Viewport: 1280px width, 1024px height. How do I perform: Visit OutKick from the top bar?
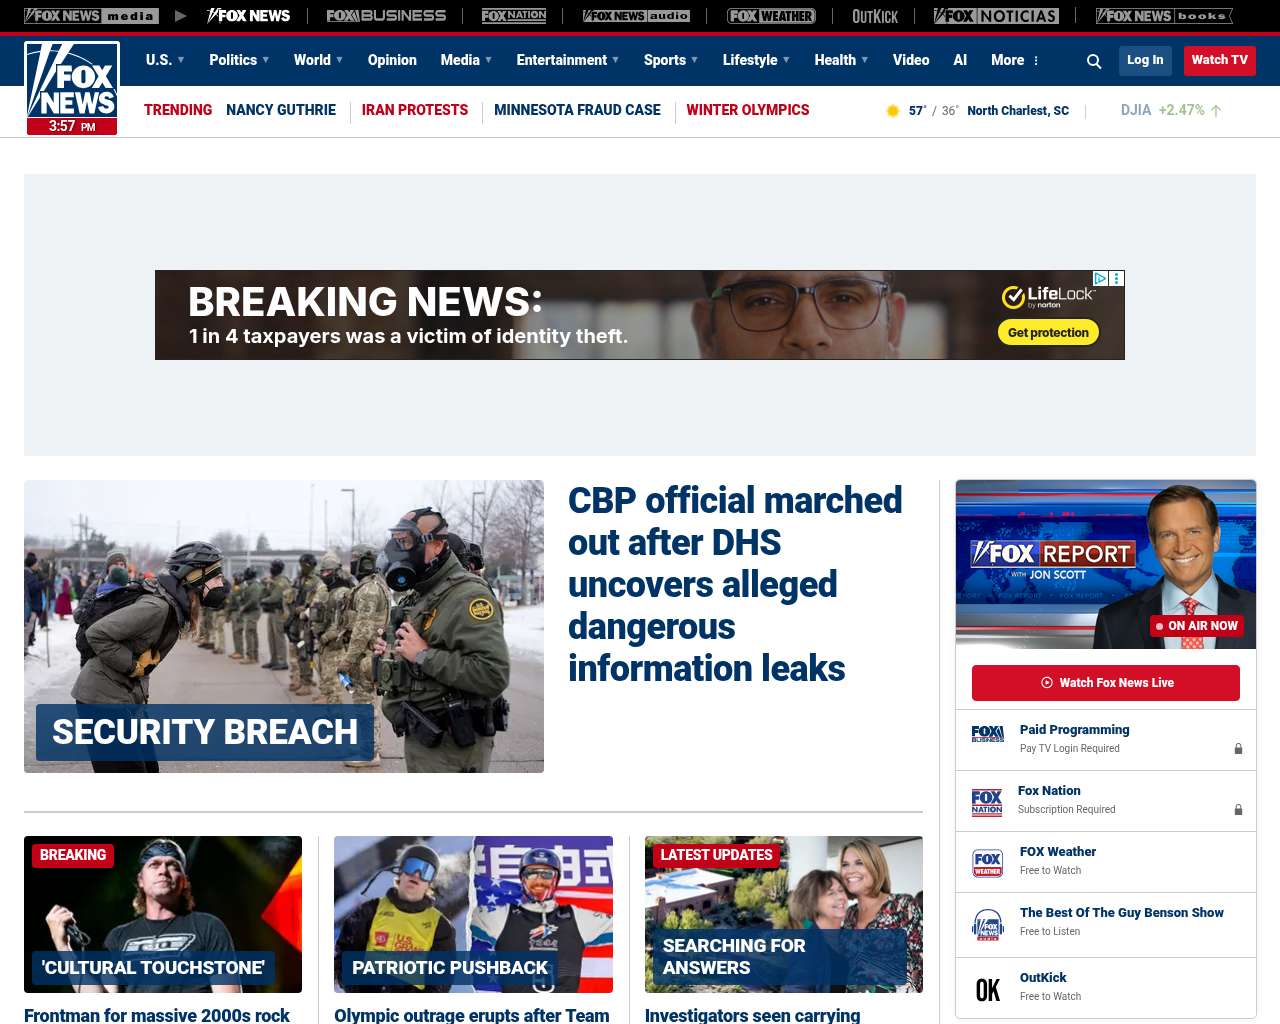click(x=875, y=16)
